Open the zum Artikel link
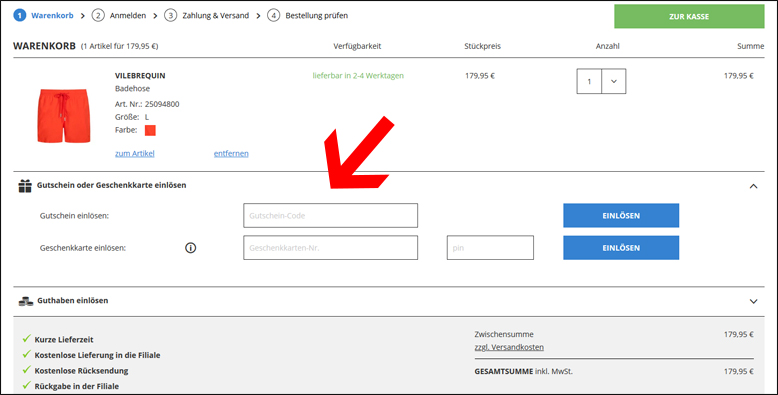The image size is (778, 395). (134, 153)
